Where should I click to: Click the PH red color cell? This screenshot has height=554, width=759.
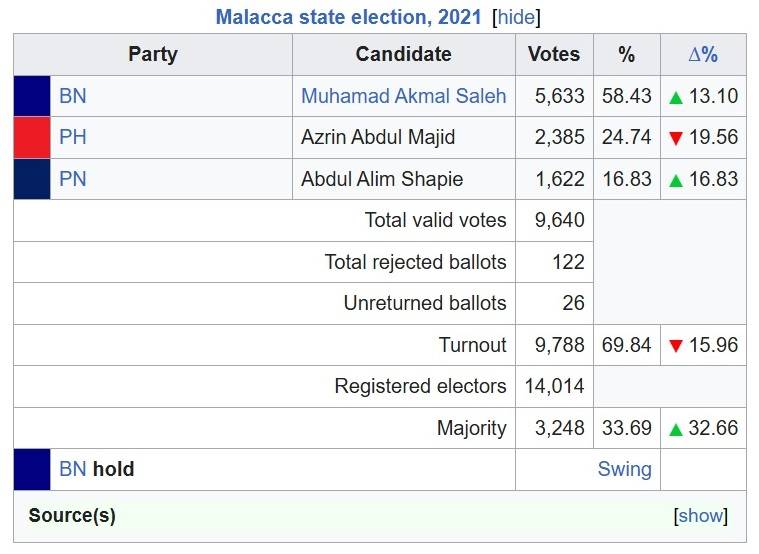pyautogui.click(x=32, y=138)
